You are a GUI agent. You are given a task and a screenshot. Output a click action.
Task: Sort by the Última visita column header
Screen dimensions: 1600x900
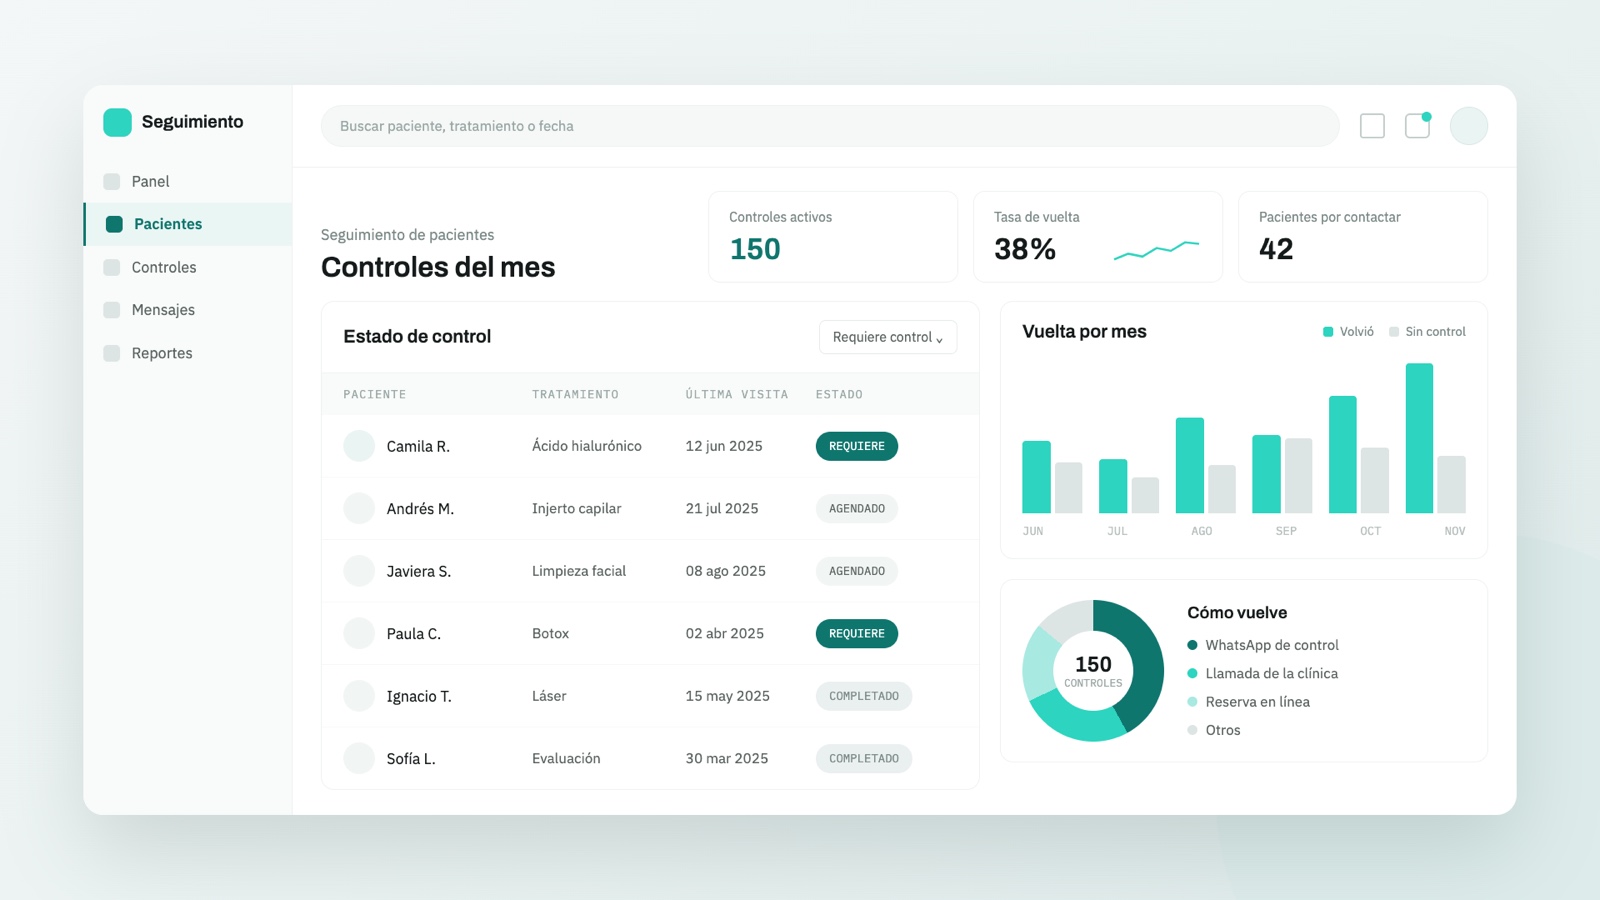click(737, 394)
